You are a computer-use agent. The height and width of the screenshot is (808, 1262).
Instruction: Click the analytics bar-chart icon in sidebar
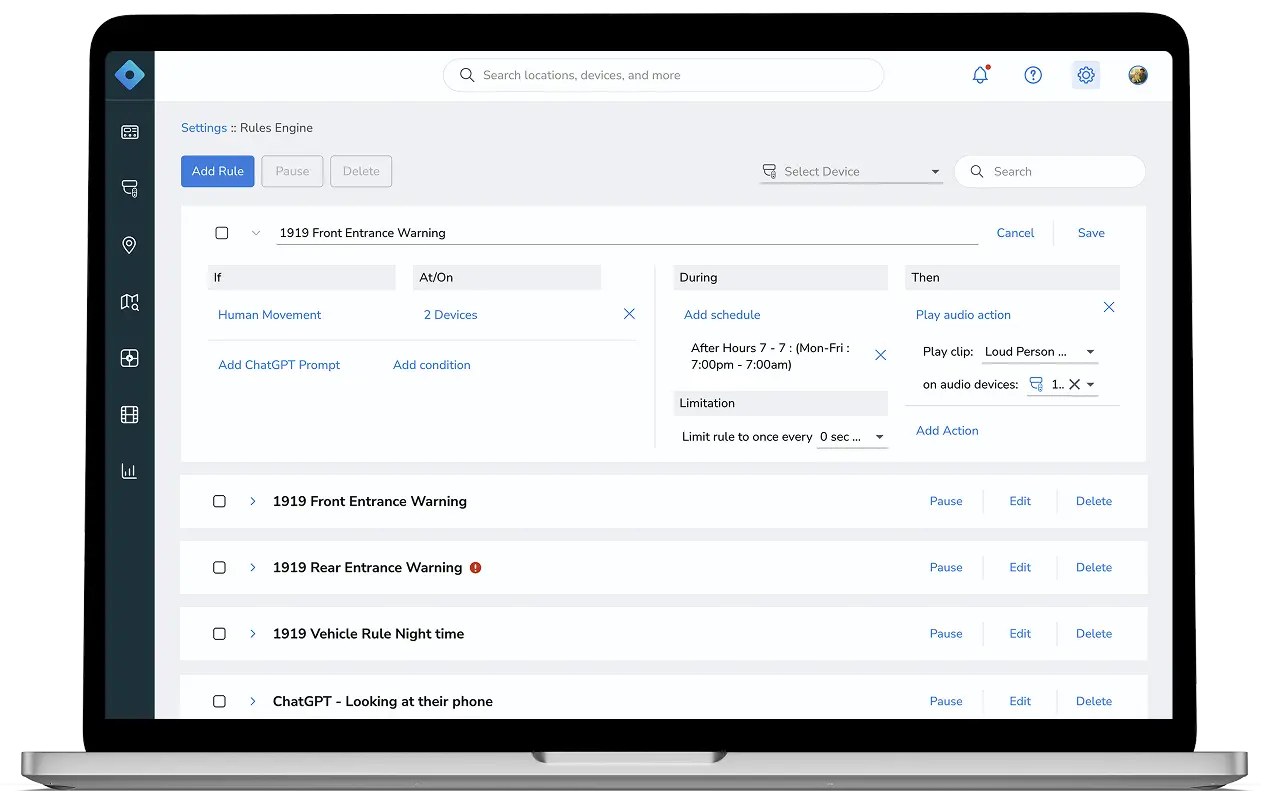[x=129, y=471]
